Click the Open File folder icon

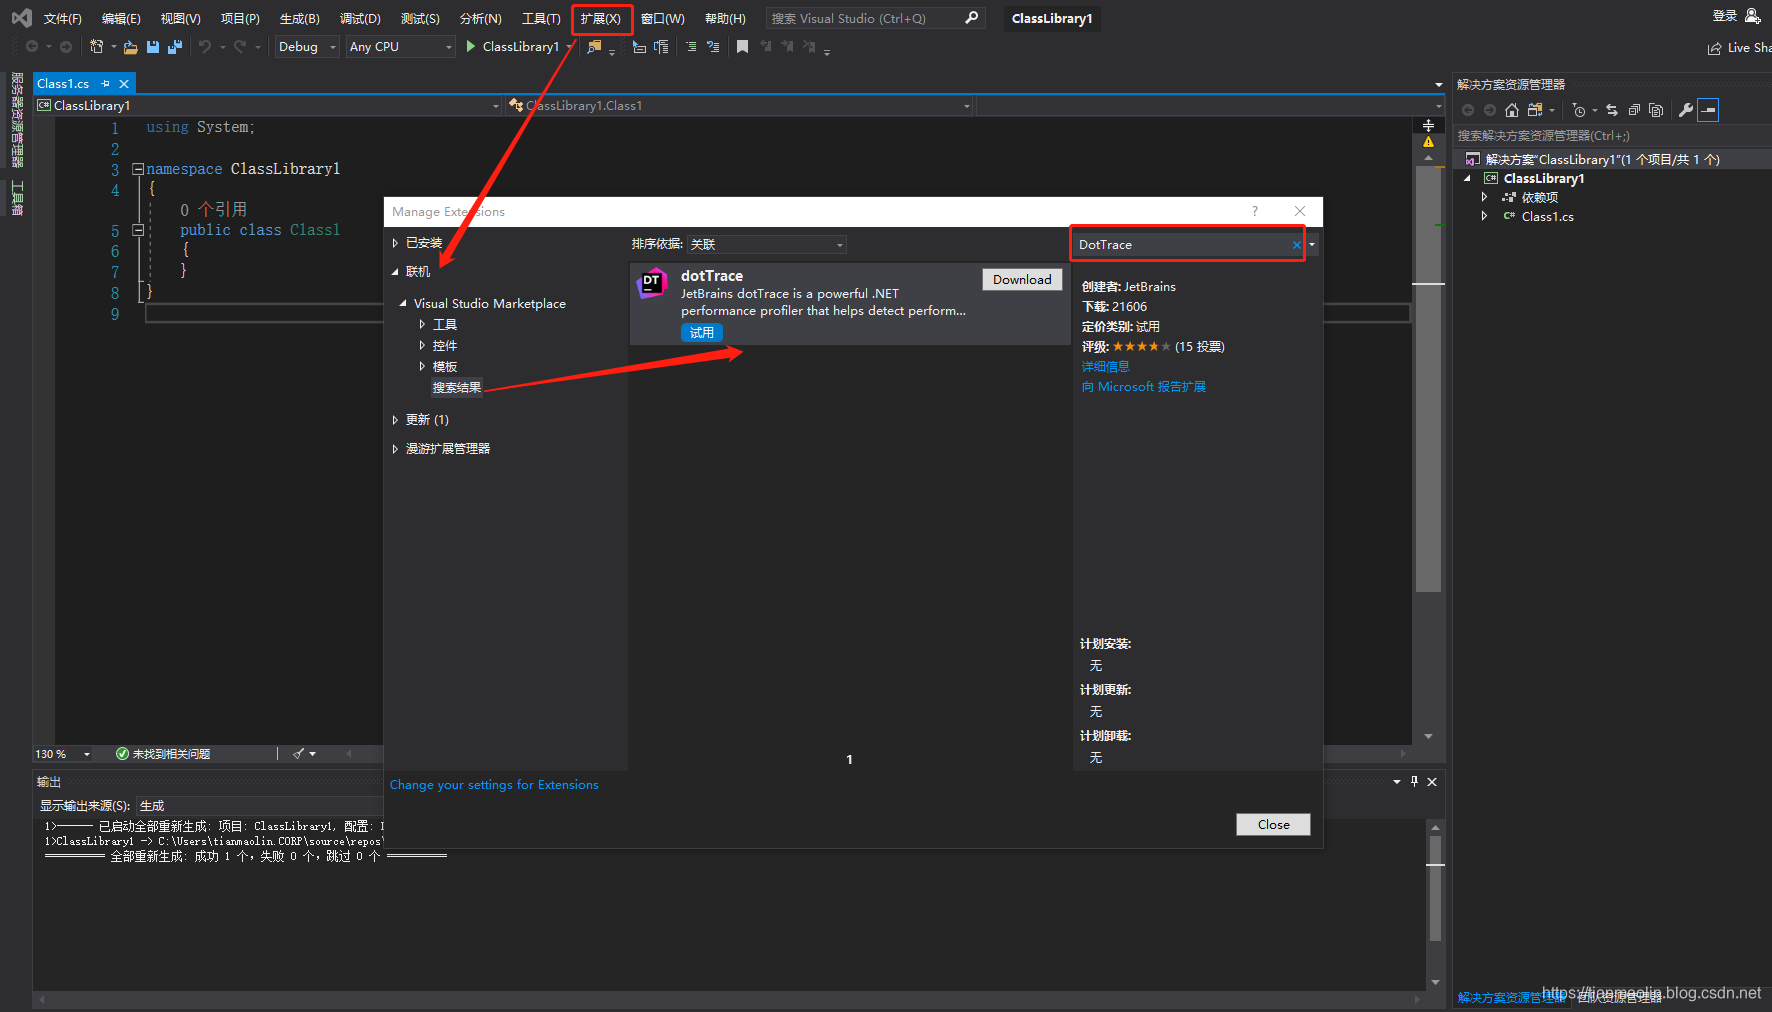(x=130, y=47)
